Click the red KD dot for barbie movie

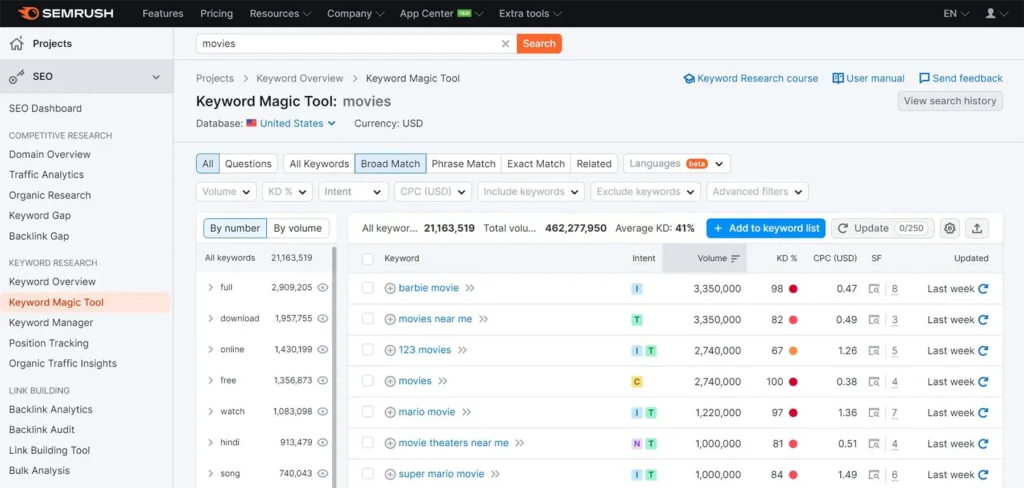pyautogui.click(x=793, y=289)
